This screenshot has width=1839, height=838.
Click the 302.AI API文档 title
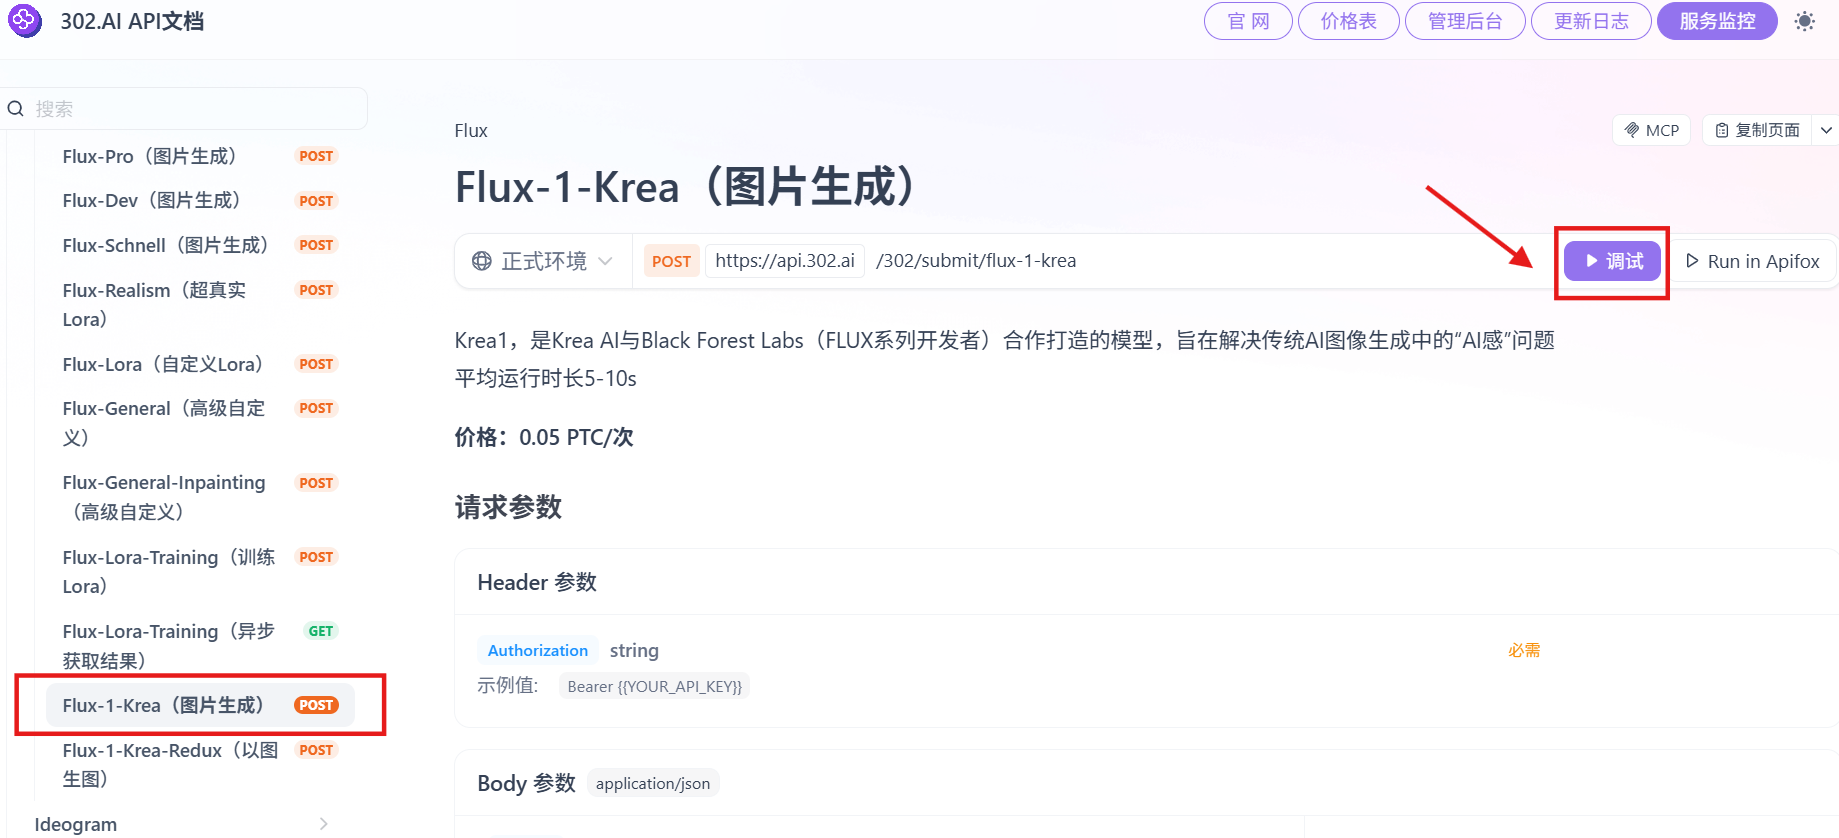[132, 21]
